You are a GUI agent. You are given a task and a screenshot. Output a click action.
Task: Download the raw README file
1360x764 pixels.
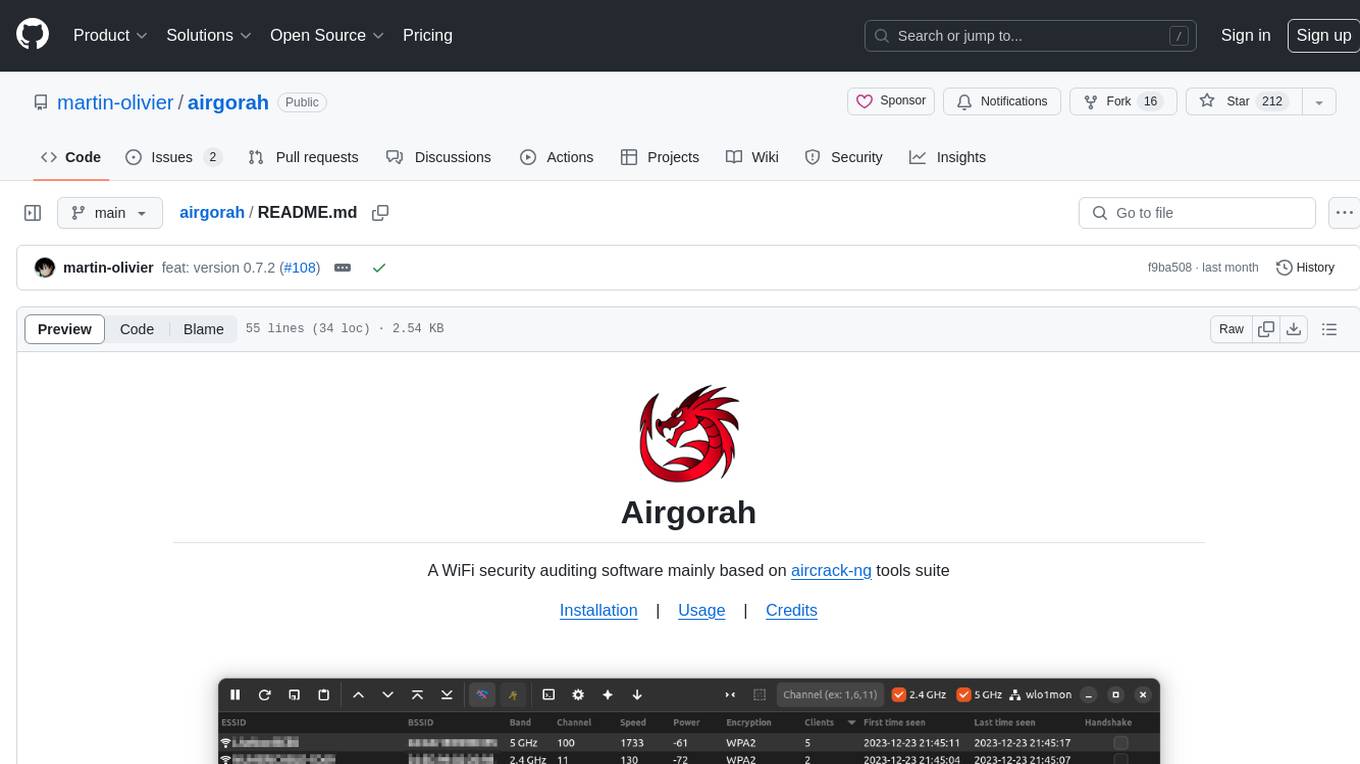(1293, 329)
